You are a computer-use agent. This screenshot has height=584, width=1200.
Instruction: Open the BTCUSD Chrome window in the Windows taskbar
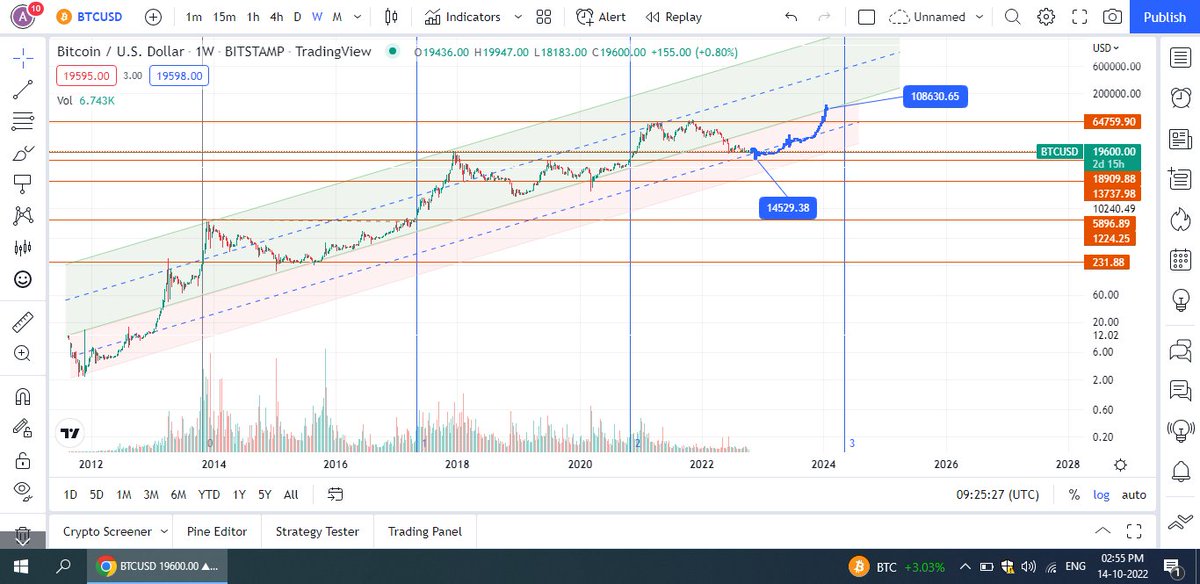pos(157,567)
